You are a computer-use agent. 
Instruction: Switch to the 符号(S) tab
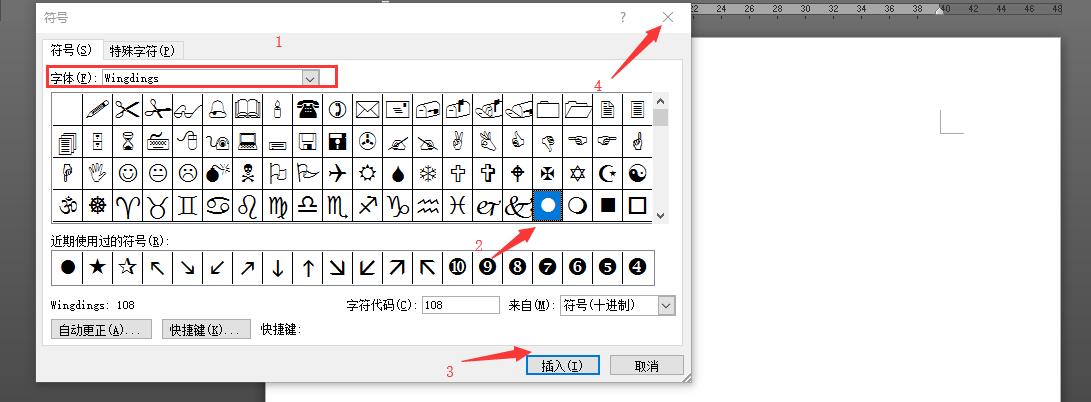click(x=72, y=50)
